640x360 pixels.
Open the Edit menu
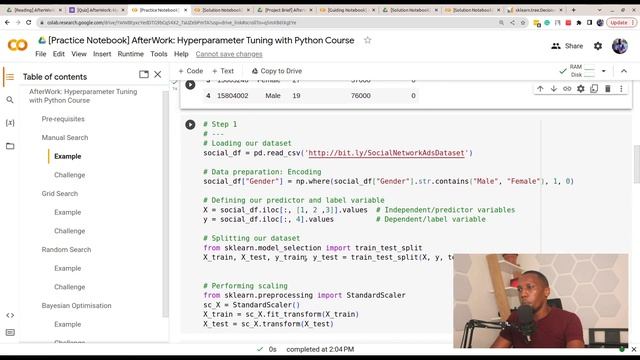(59, 54)
